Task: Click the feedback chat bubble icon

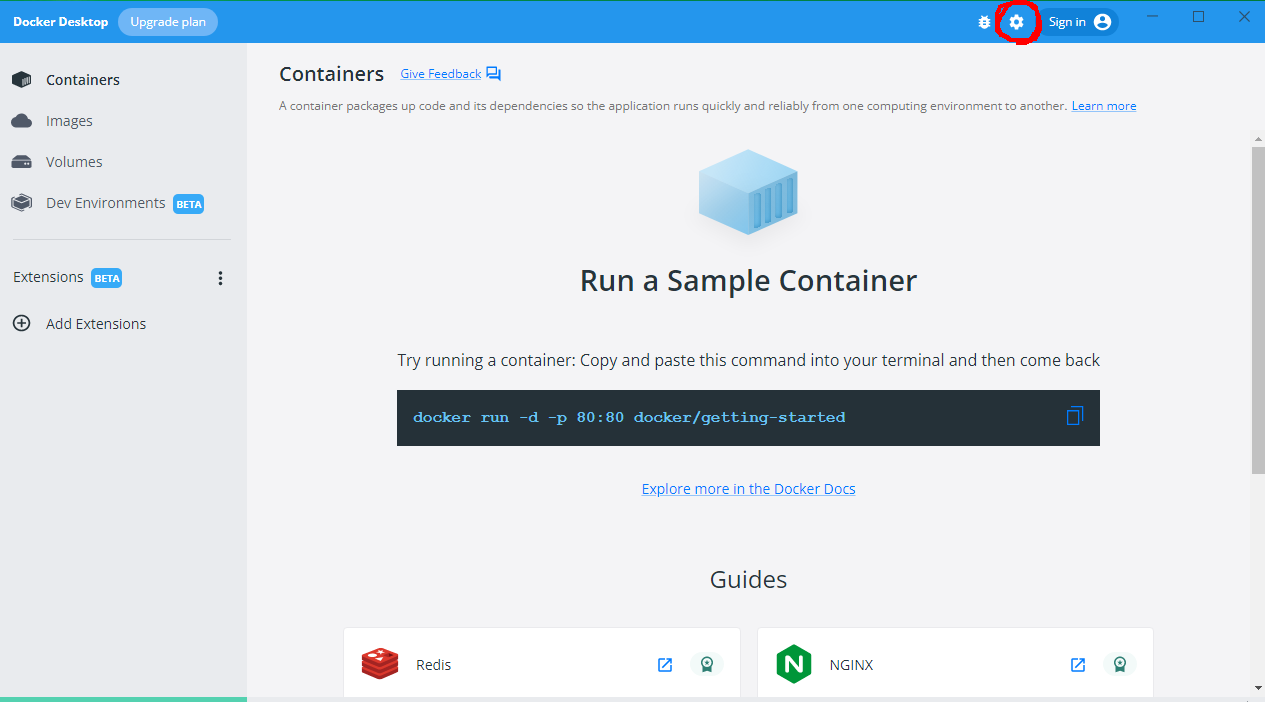Action: click(x=493, y=74)
